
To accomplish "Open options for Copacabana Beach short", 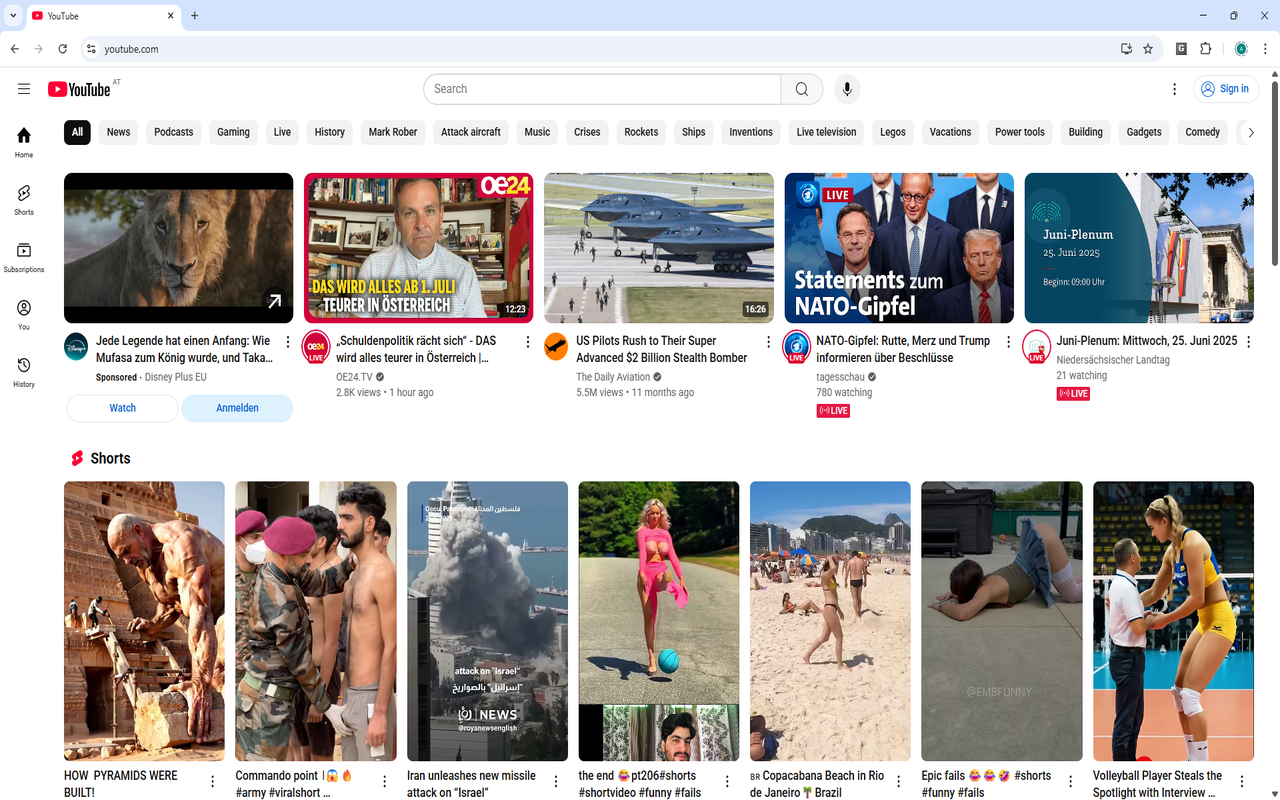I will [898, 782].
